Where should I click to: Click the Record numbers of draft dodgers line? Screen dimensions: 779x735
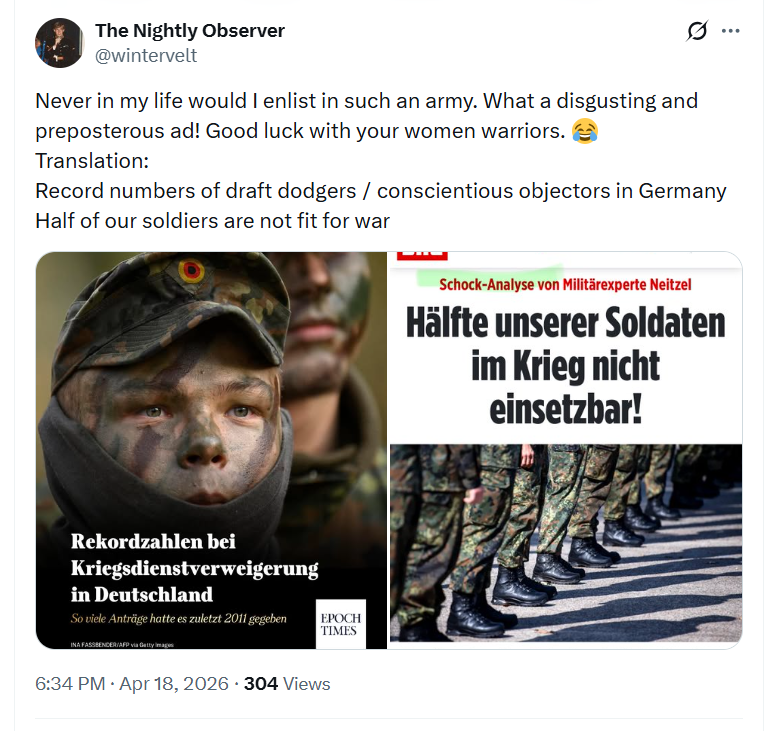pyautogui.click(x=381, y=191)
